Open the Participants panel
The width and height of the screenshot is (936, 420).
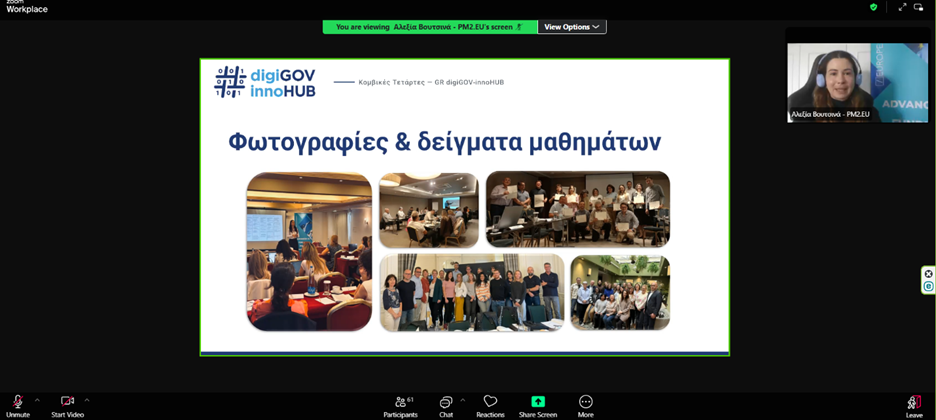(x=400, y=402)
